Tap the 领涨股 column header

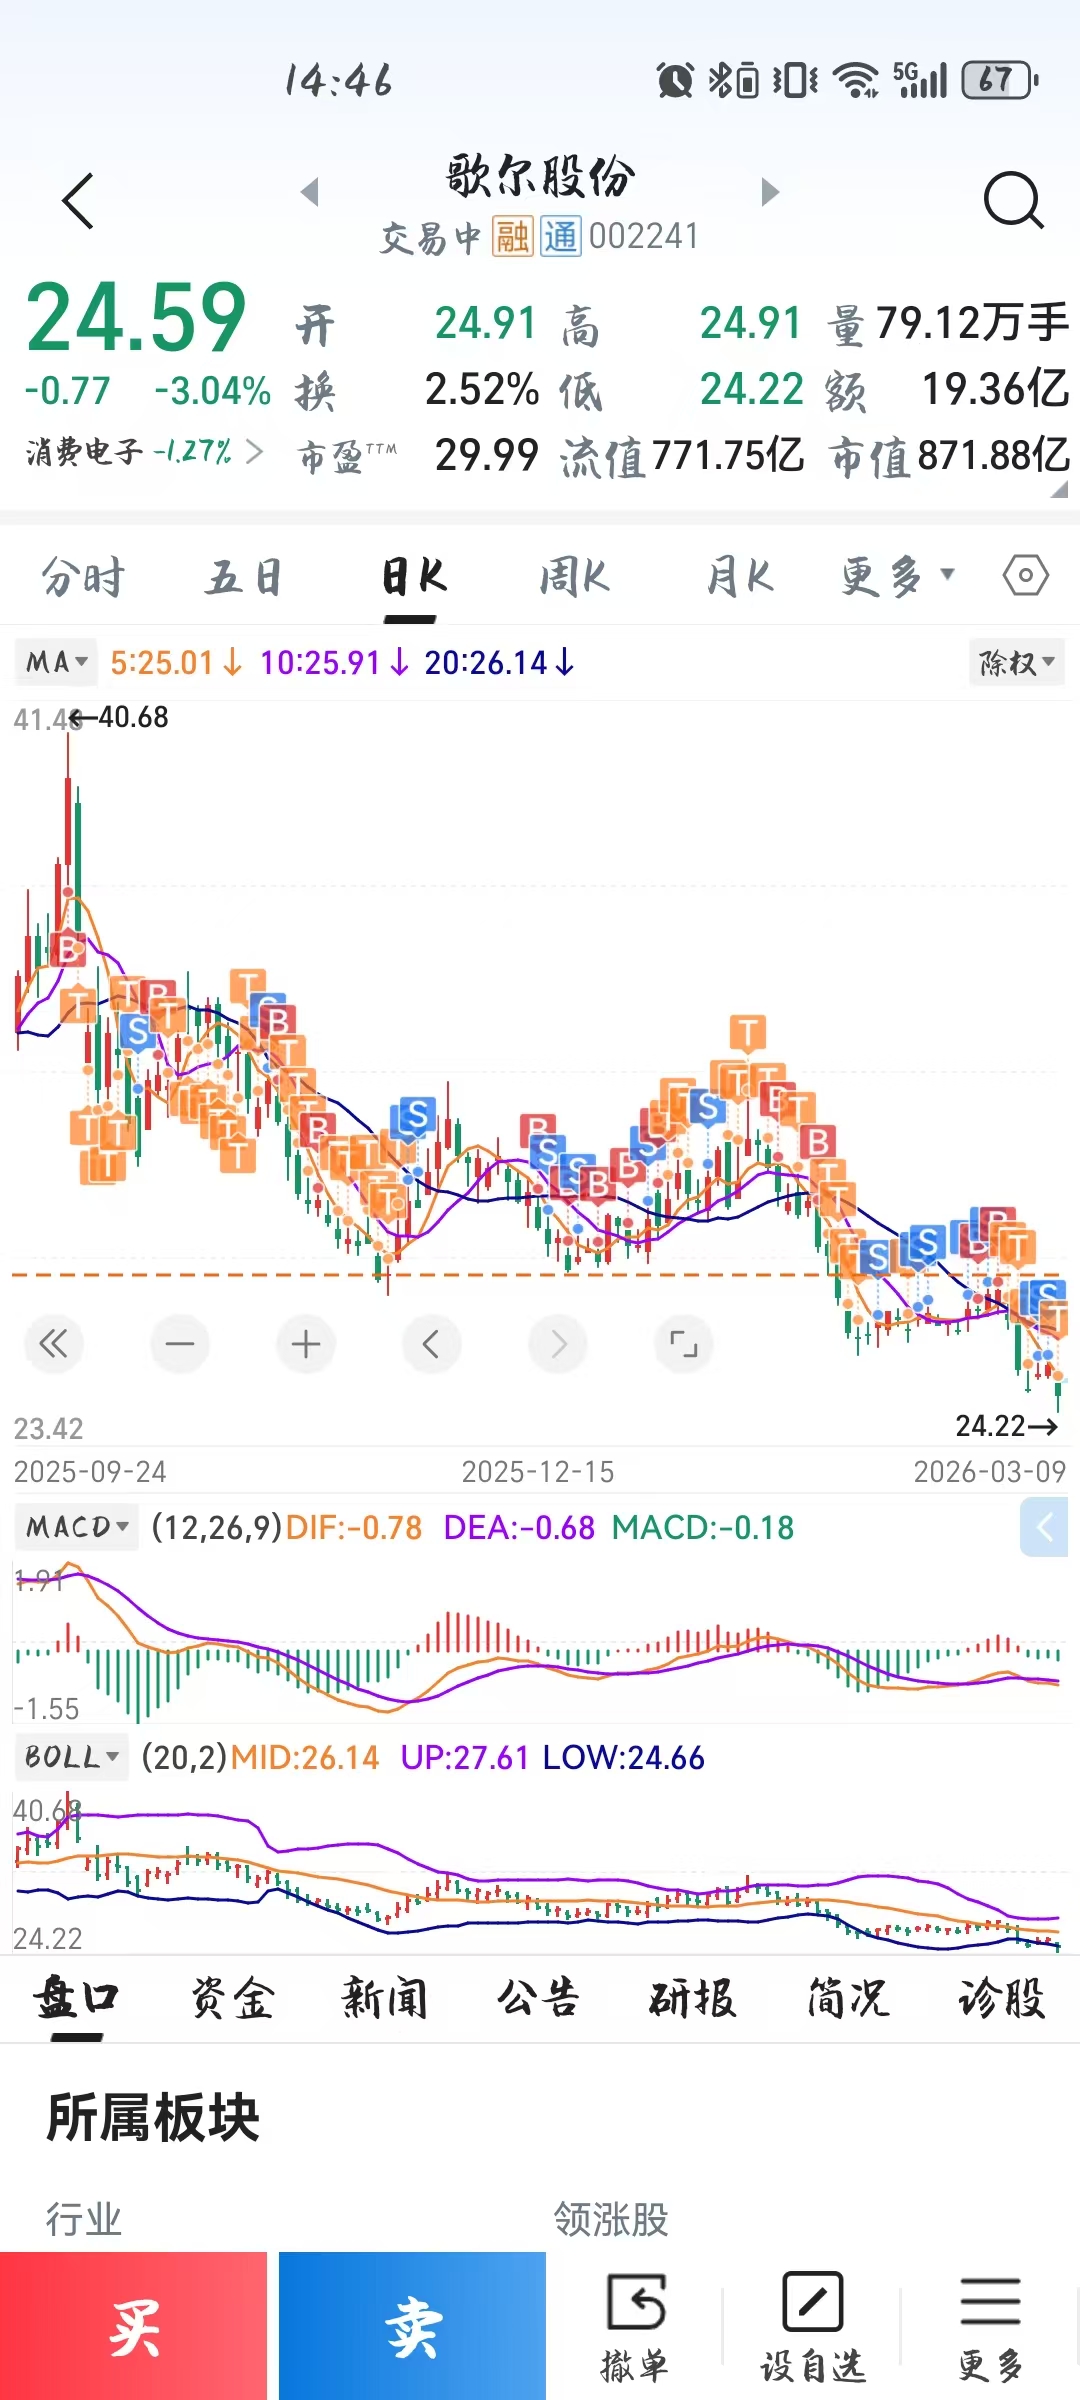[x=611, y=2219]
